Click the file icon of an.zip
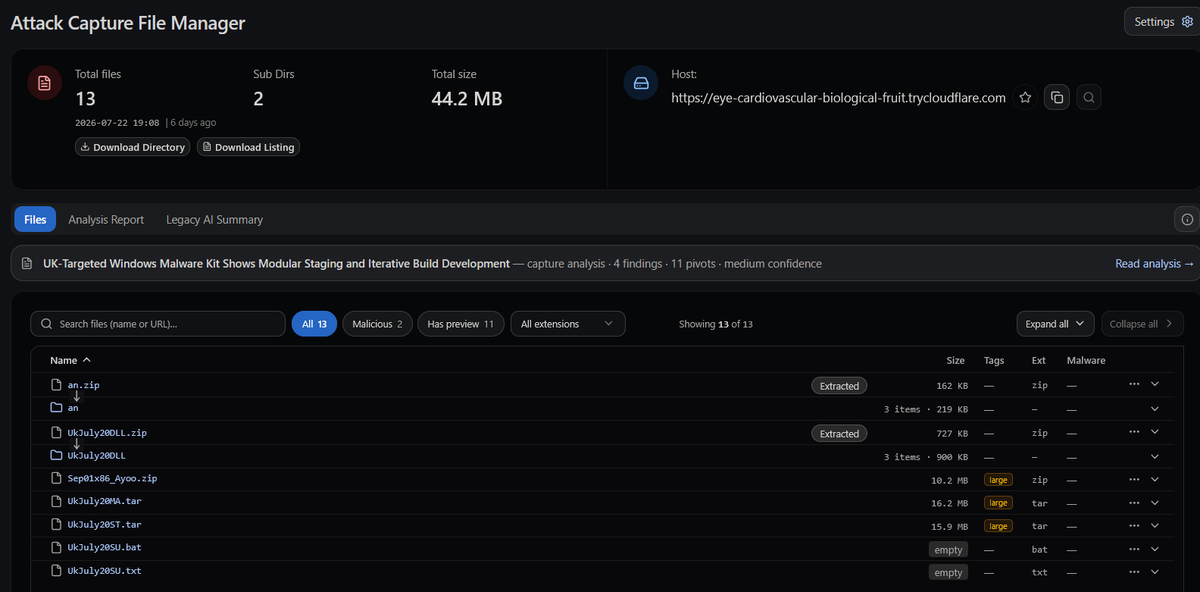The height and width of the screenshot is (592, 1200). pos(56,385)
